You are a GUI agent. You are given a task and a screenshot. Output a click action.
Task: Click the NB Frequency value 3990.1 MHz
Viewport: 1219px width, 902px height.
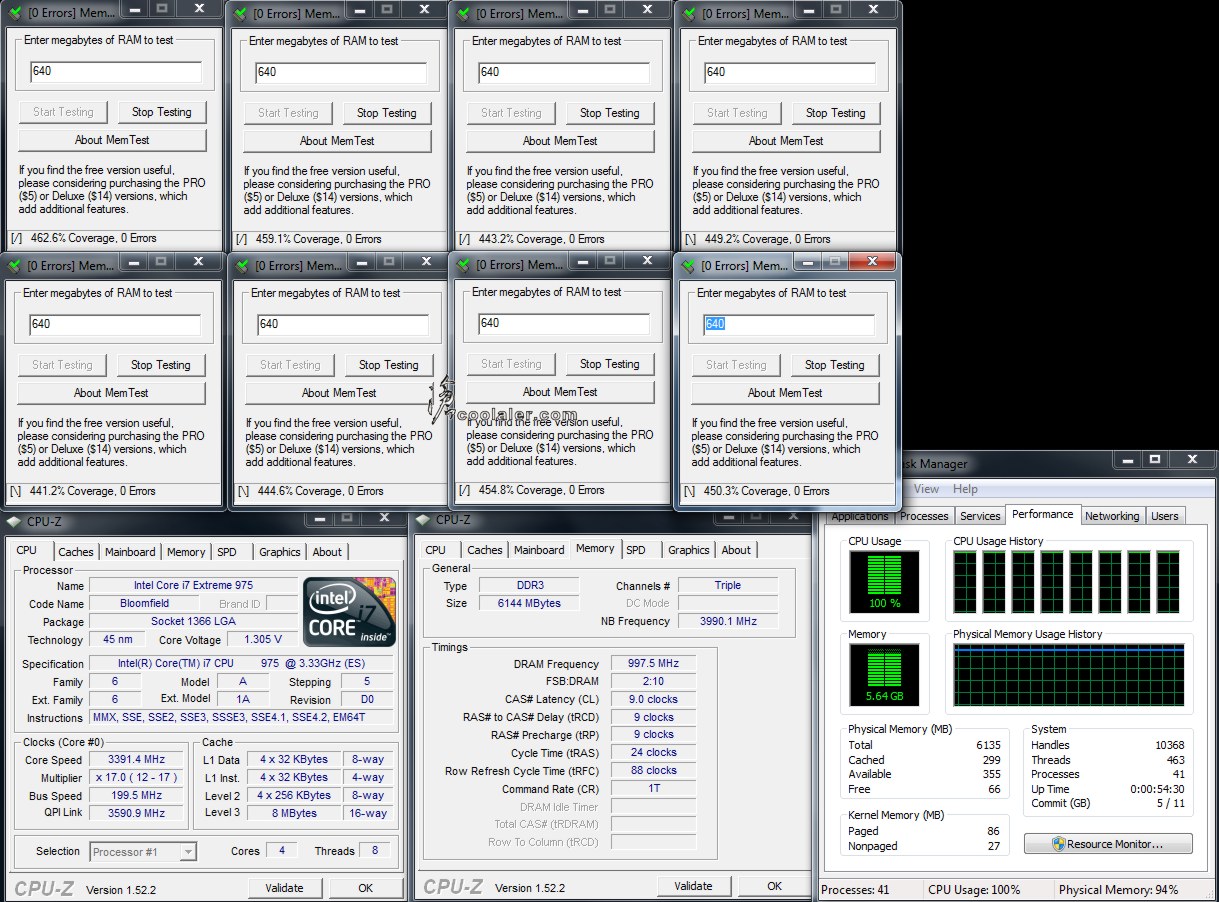727,621
